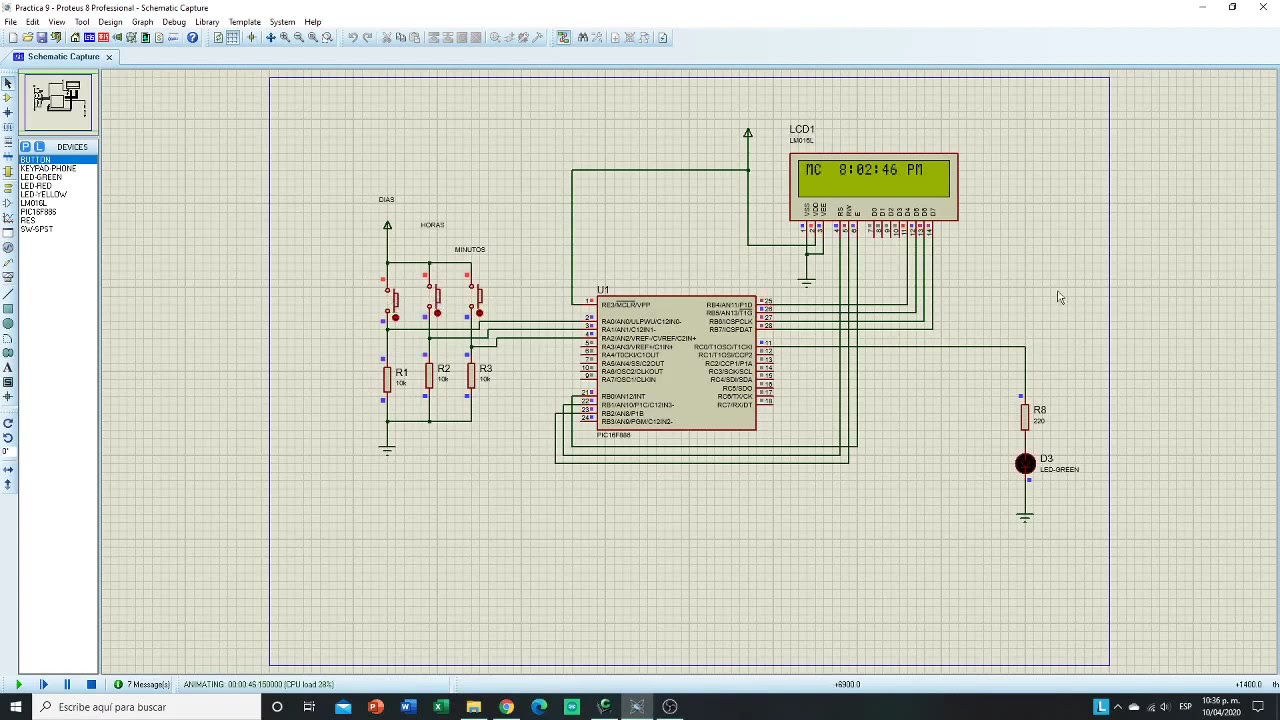Open the blue help question mark icon
Image resolution: width=1280 pixels, height=720 pixels.
[193, 38]
